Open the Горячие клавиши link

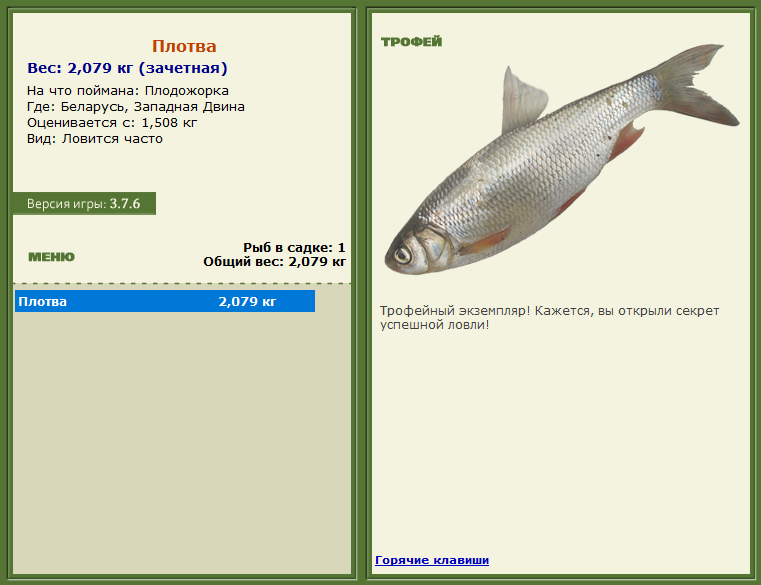432,560
